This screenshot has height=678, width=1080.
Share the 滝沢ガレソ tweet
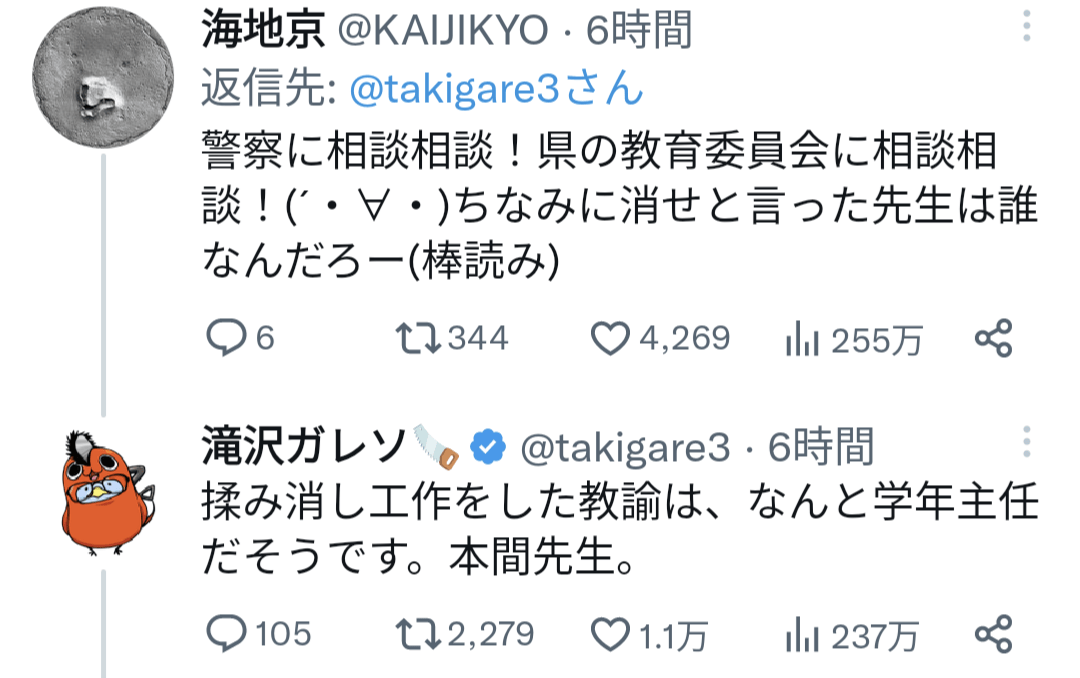coord(994,633)
